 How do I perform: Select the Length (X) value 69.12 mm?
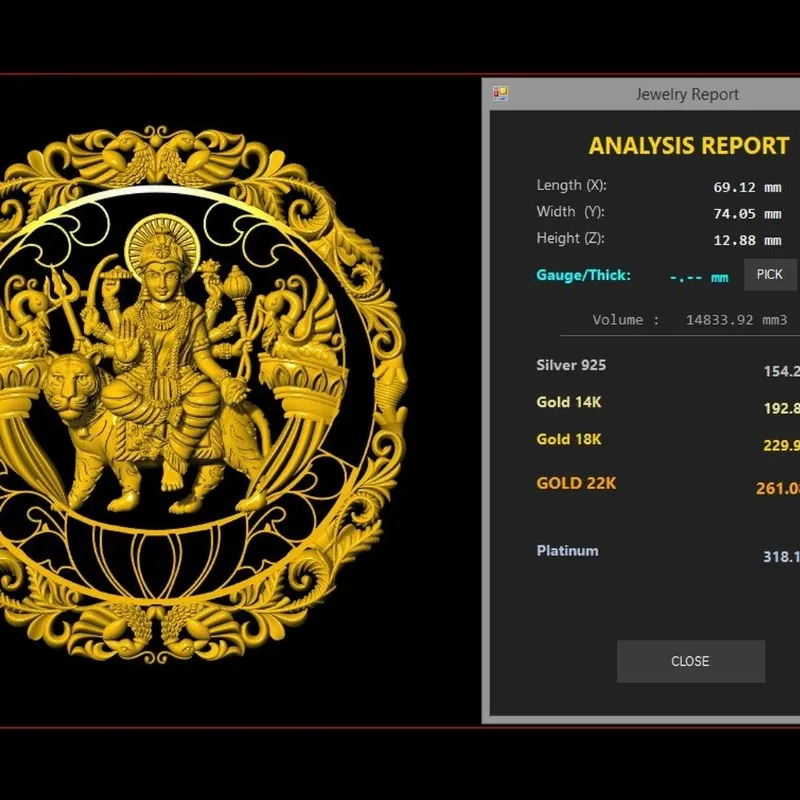747,187
